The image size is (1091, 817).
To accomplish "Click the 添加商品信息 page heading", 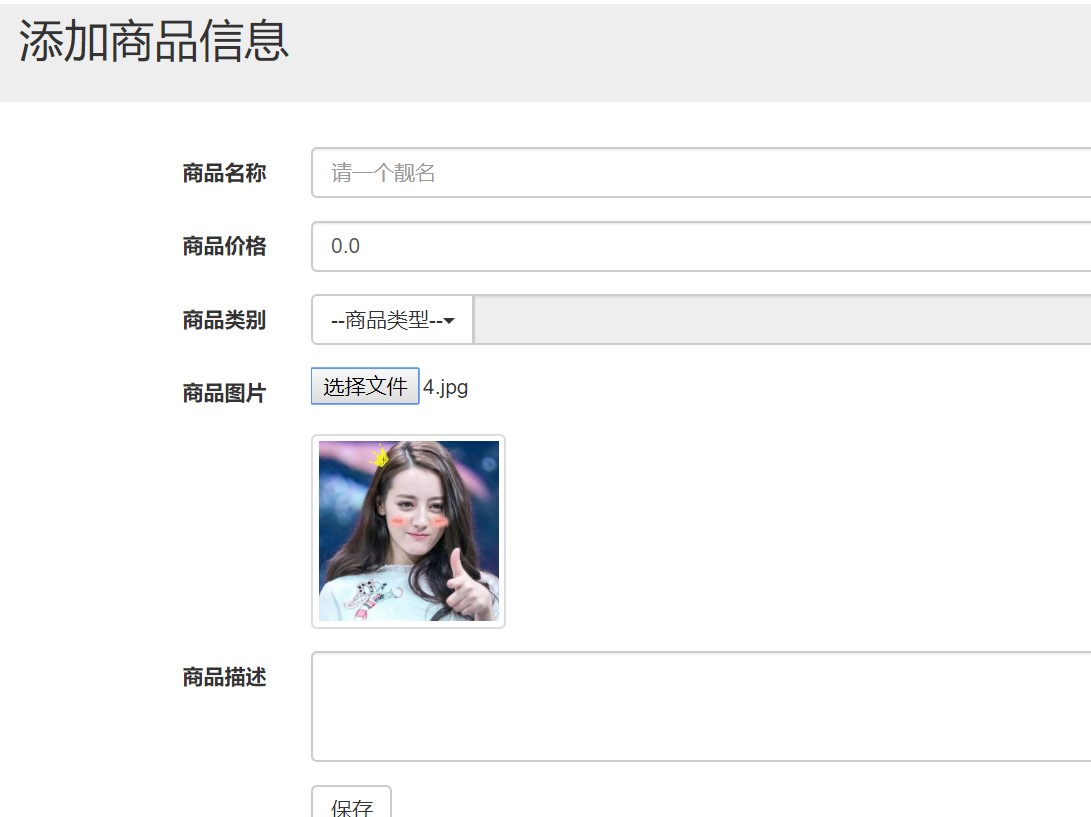I will click(x=154, y=41).
